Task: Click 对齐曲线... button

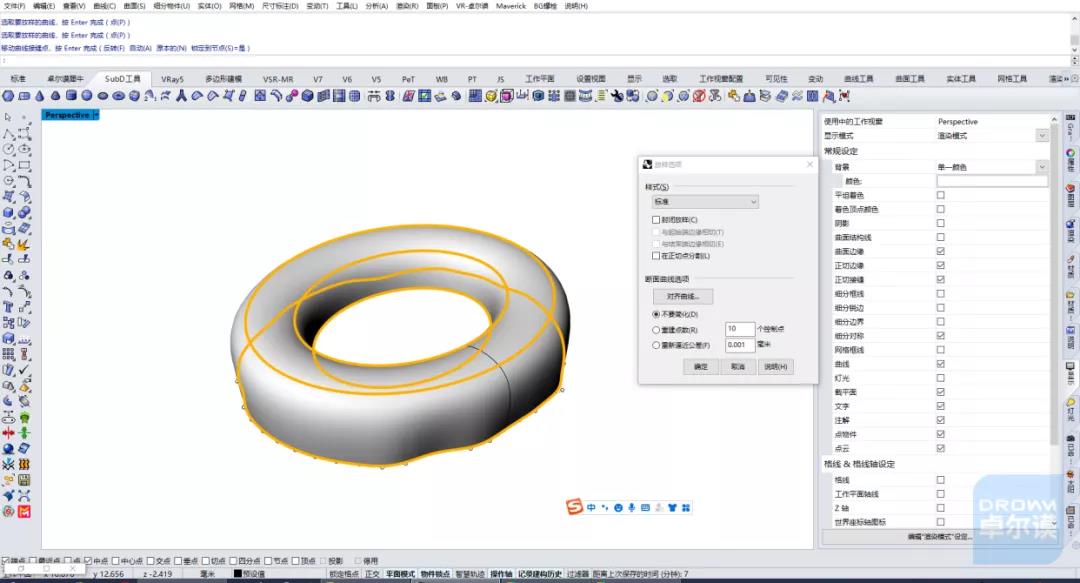Action: click(x=683, y=296)
